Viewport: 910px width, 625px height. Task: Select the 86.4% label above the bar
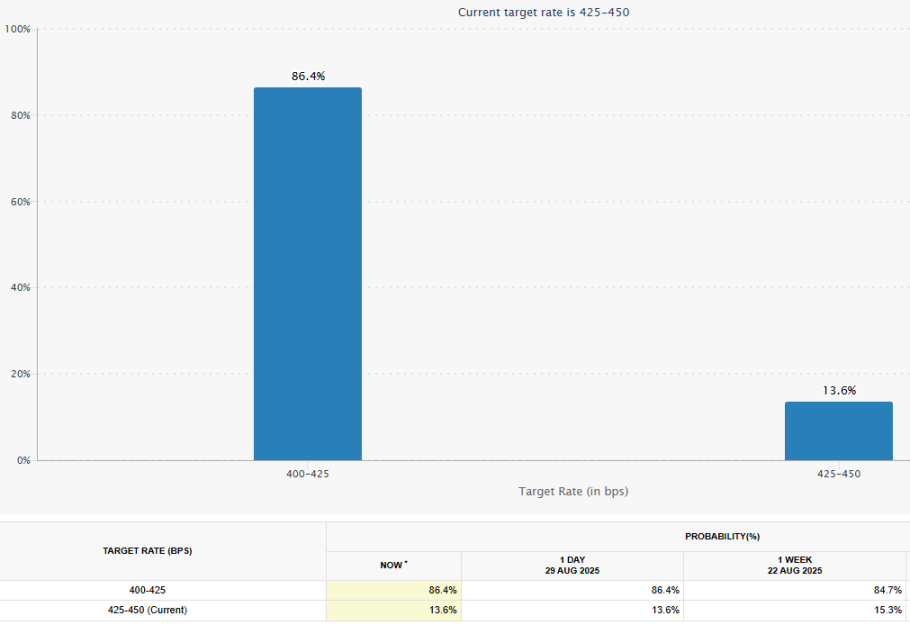pos(307,76)
